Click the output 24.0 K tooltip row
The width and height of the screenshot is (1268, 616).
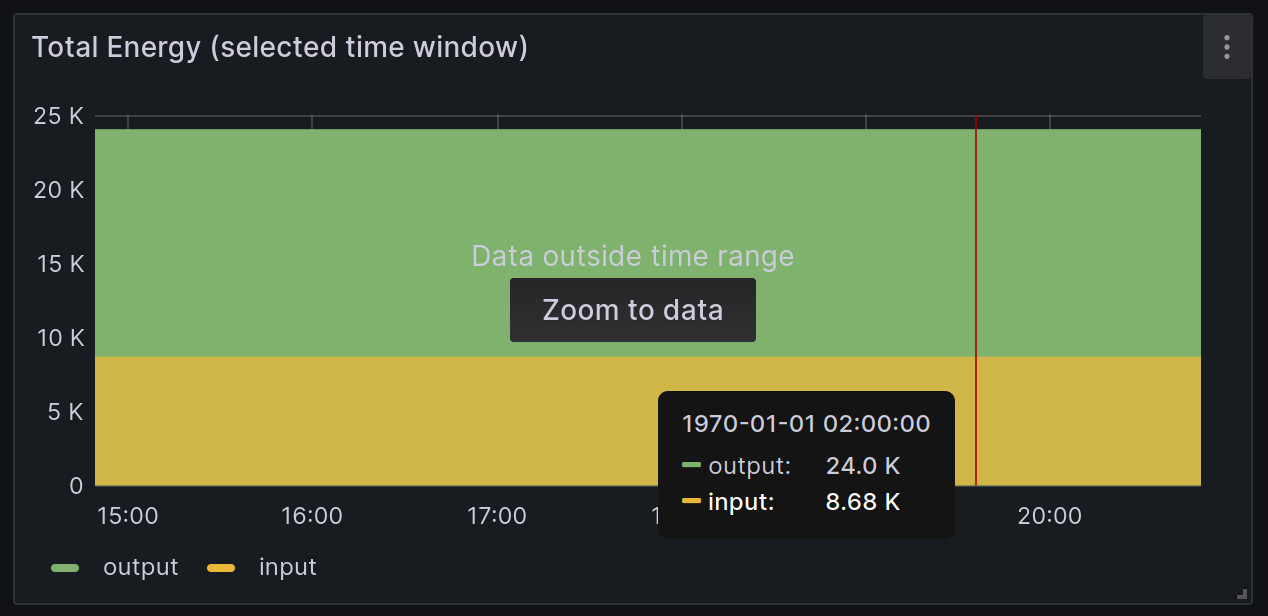coord(790,465)
